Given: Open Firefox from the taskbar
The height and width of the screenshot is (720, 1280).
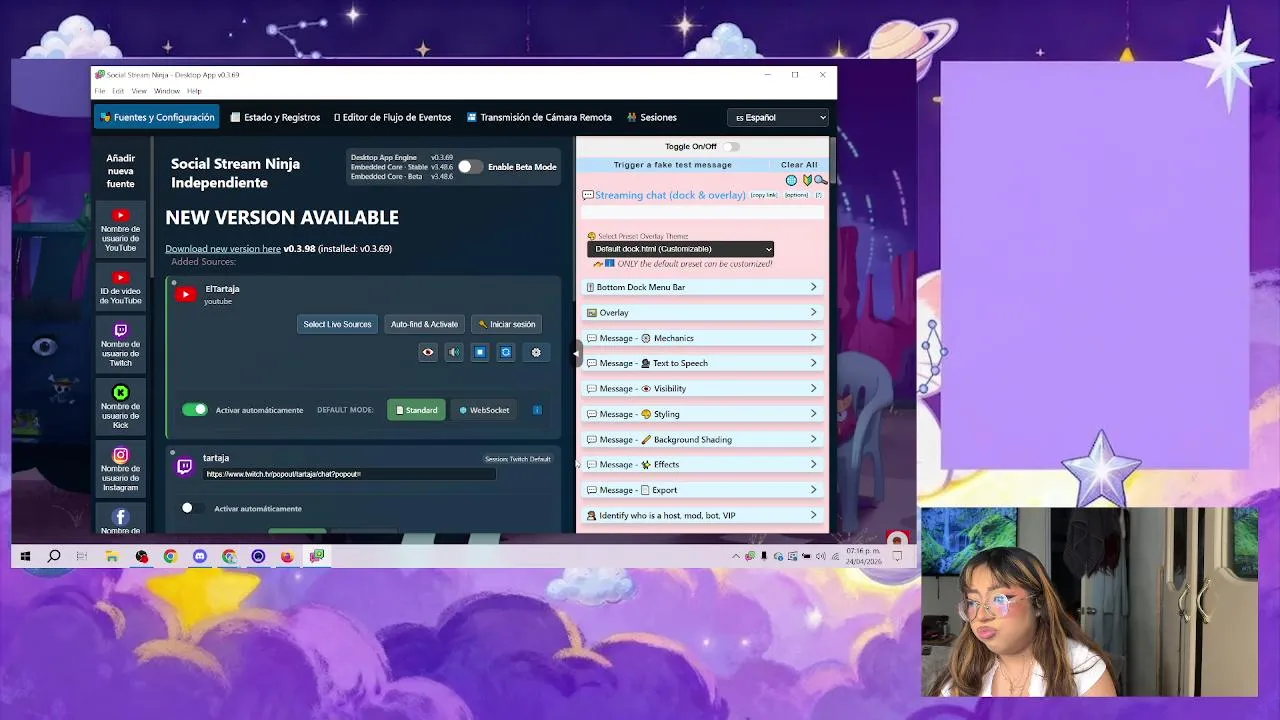Looking at the screenshot, I should coord(287,556).
